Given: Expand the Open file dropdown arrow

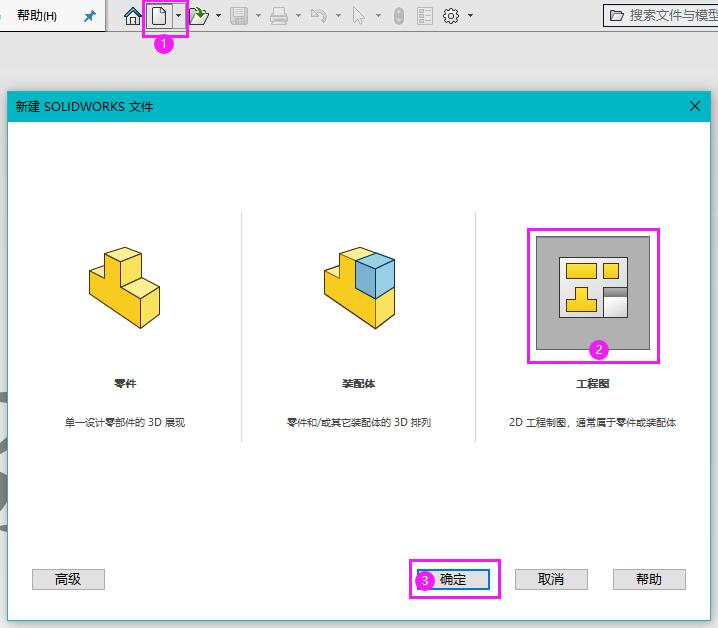Looking at the screenshot, I should point(218,16).
